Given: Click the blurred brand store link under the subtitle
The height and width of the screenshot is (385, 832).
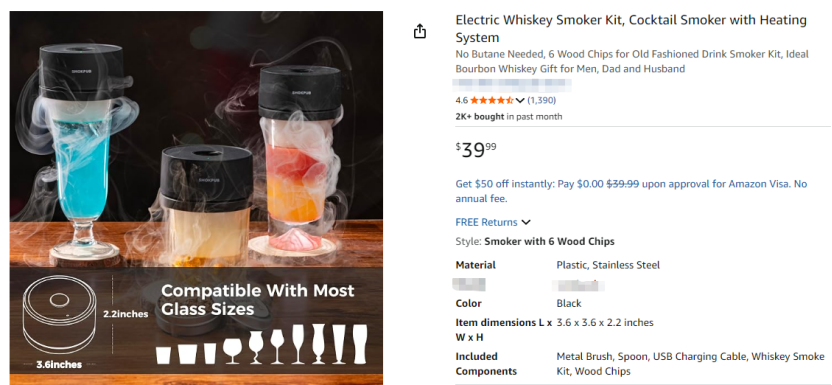Looking at the screenshot, I should pyautogui.click(x=512, y=84).
